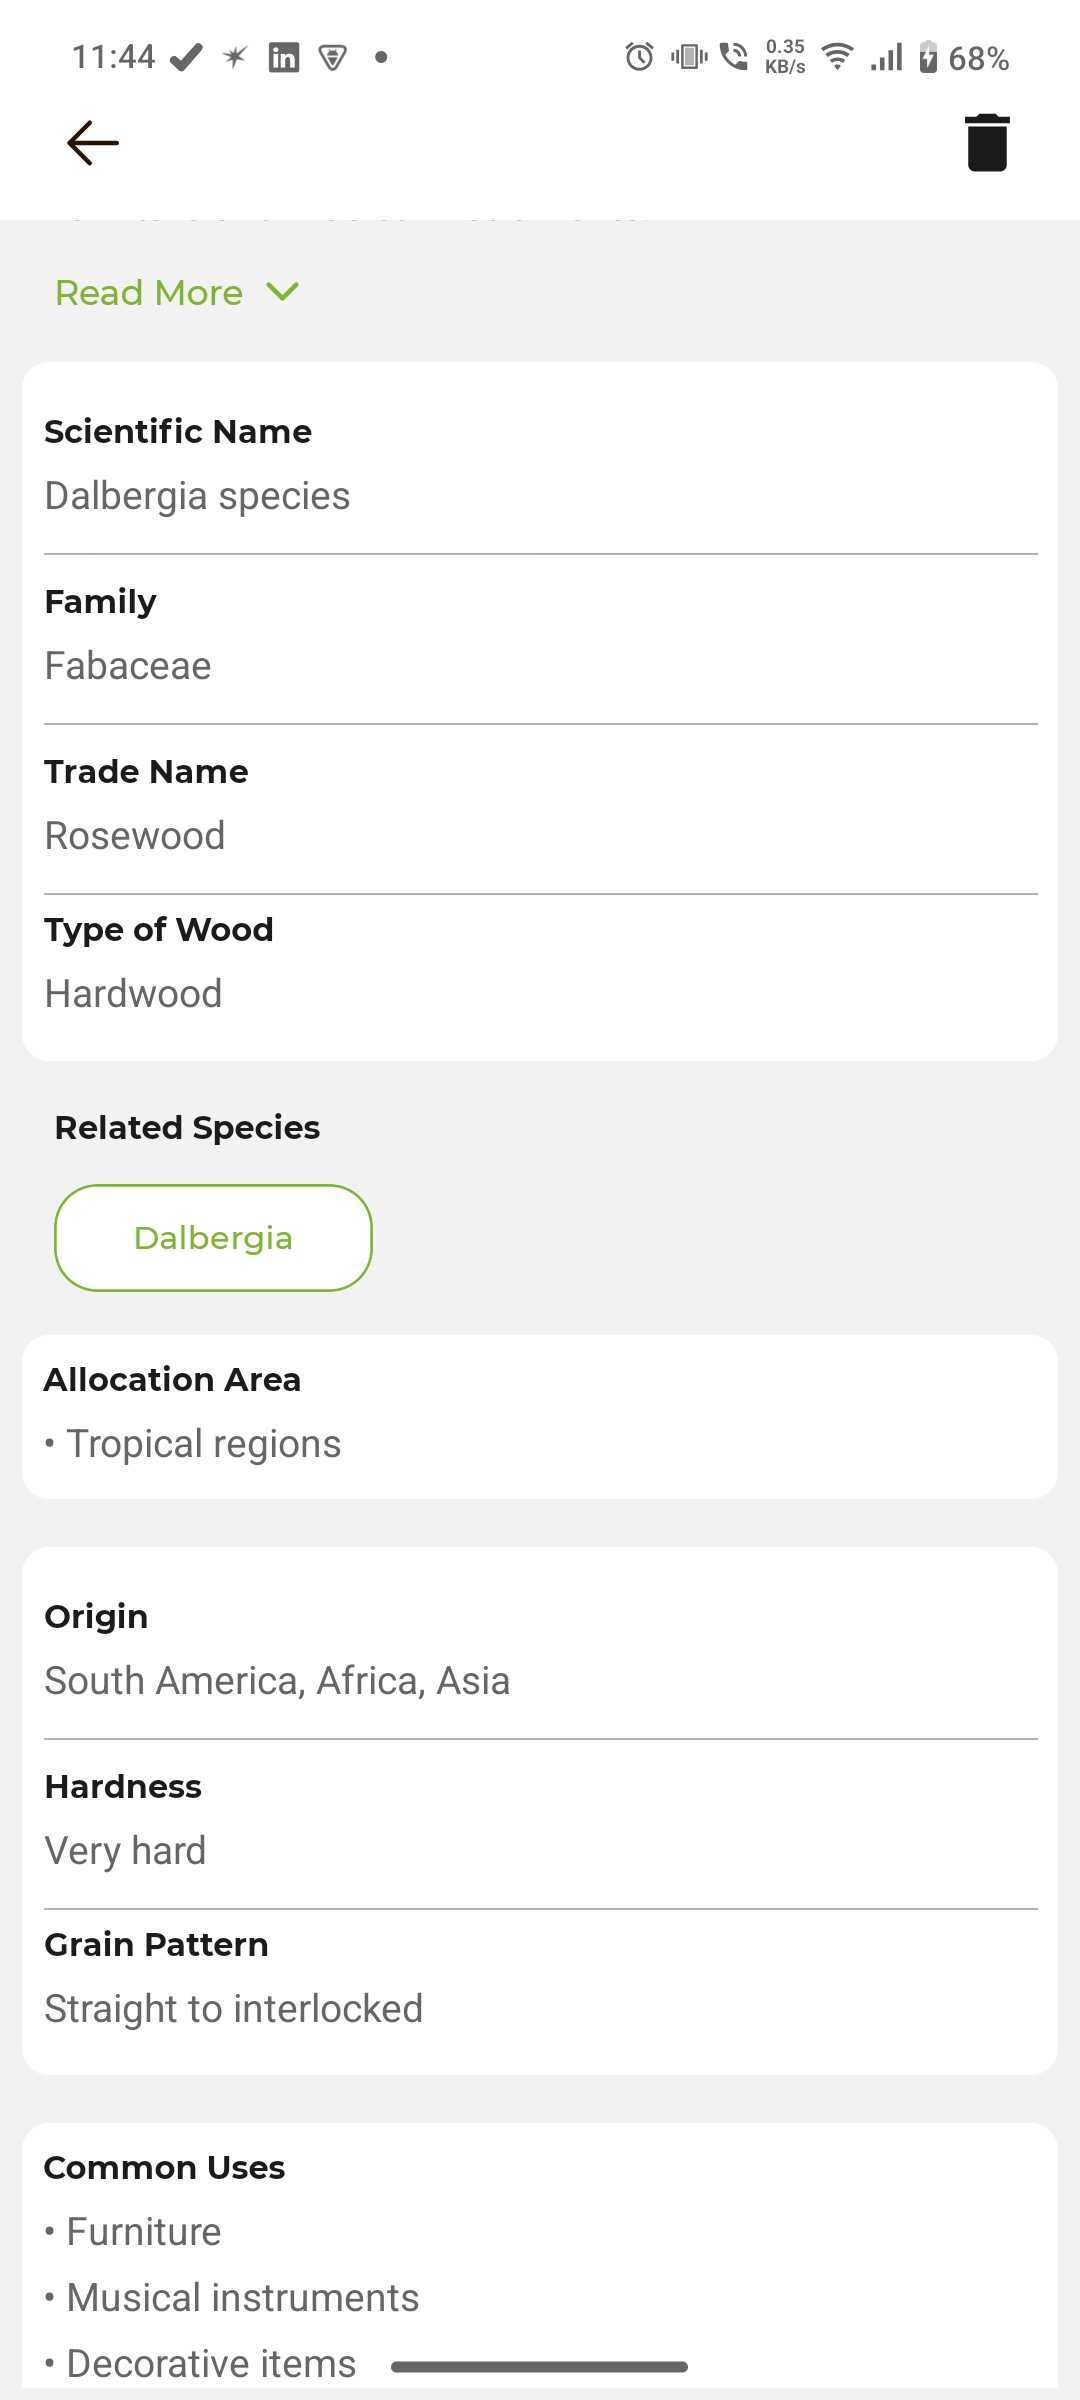This screenshot has width=1080, height=2400.
Task: Tap the vibrate mode status icon
Action: point(689,57)
